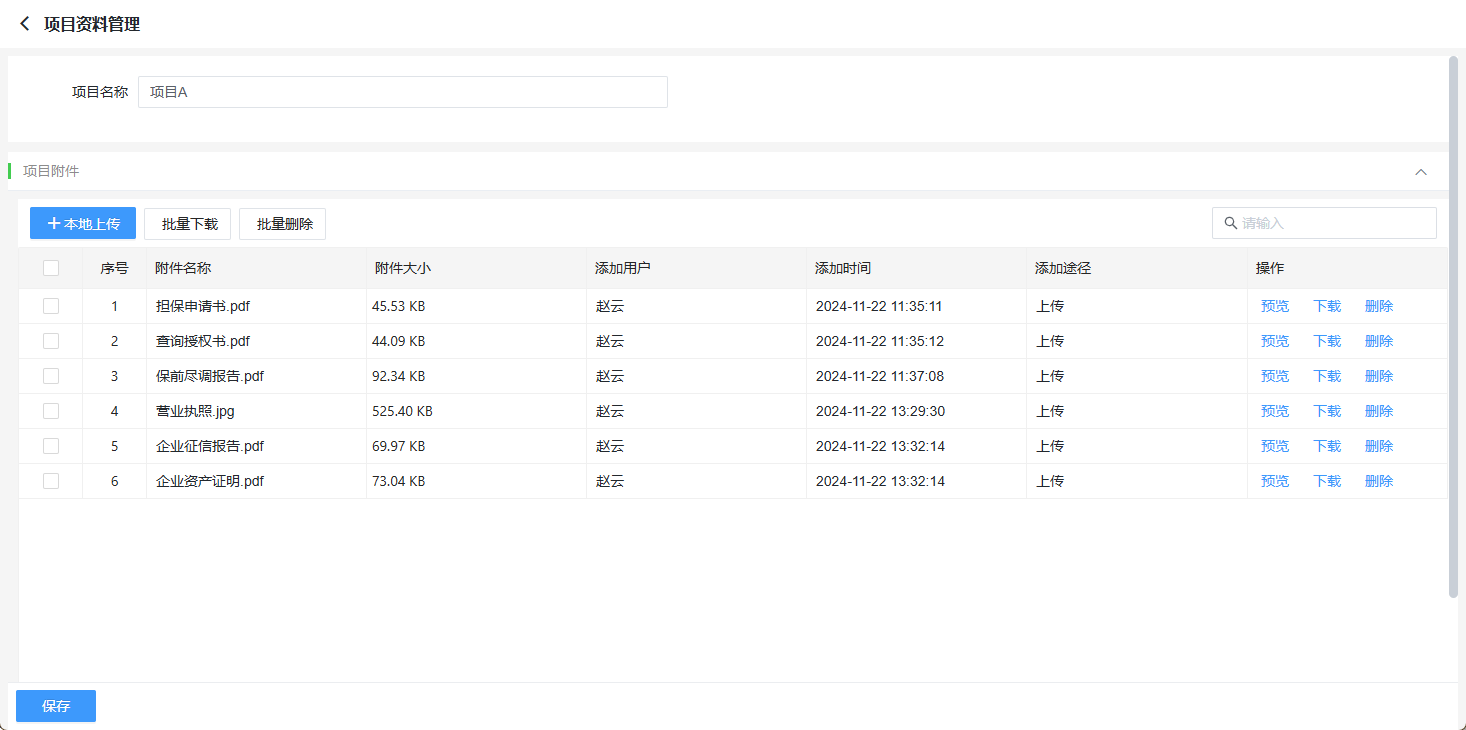Collapse the 项目附件 section chevron
Image resolution: width=1466 pixels, height=730 pixels.
point(1420,172)
